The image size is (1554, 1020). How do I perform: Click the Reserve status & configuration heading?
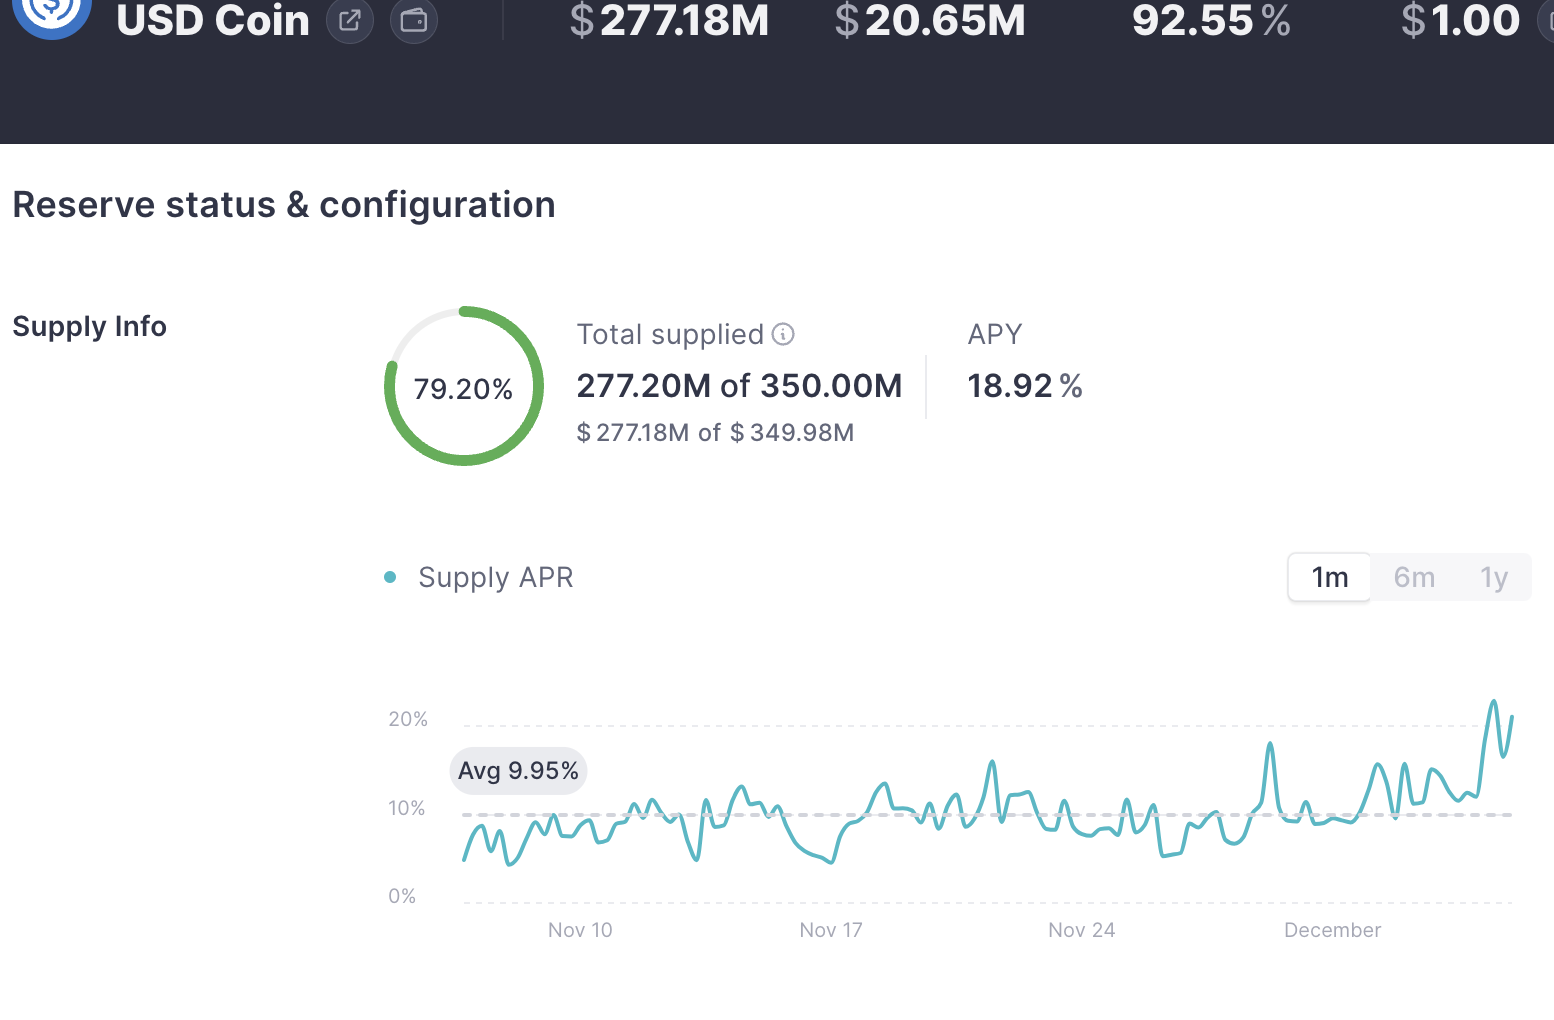pyautogui.click(x=284, y=205)
